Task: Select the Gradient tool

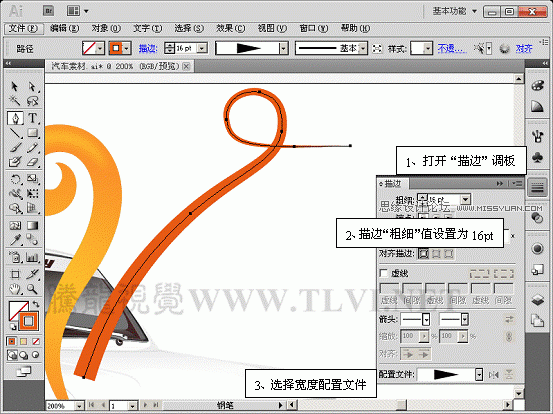Action: click(32, 225)
